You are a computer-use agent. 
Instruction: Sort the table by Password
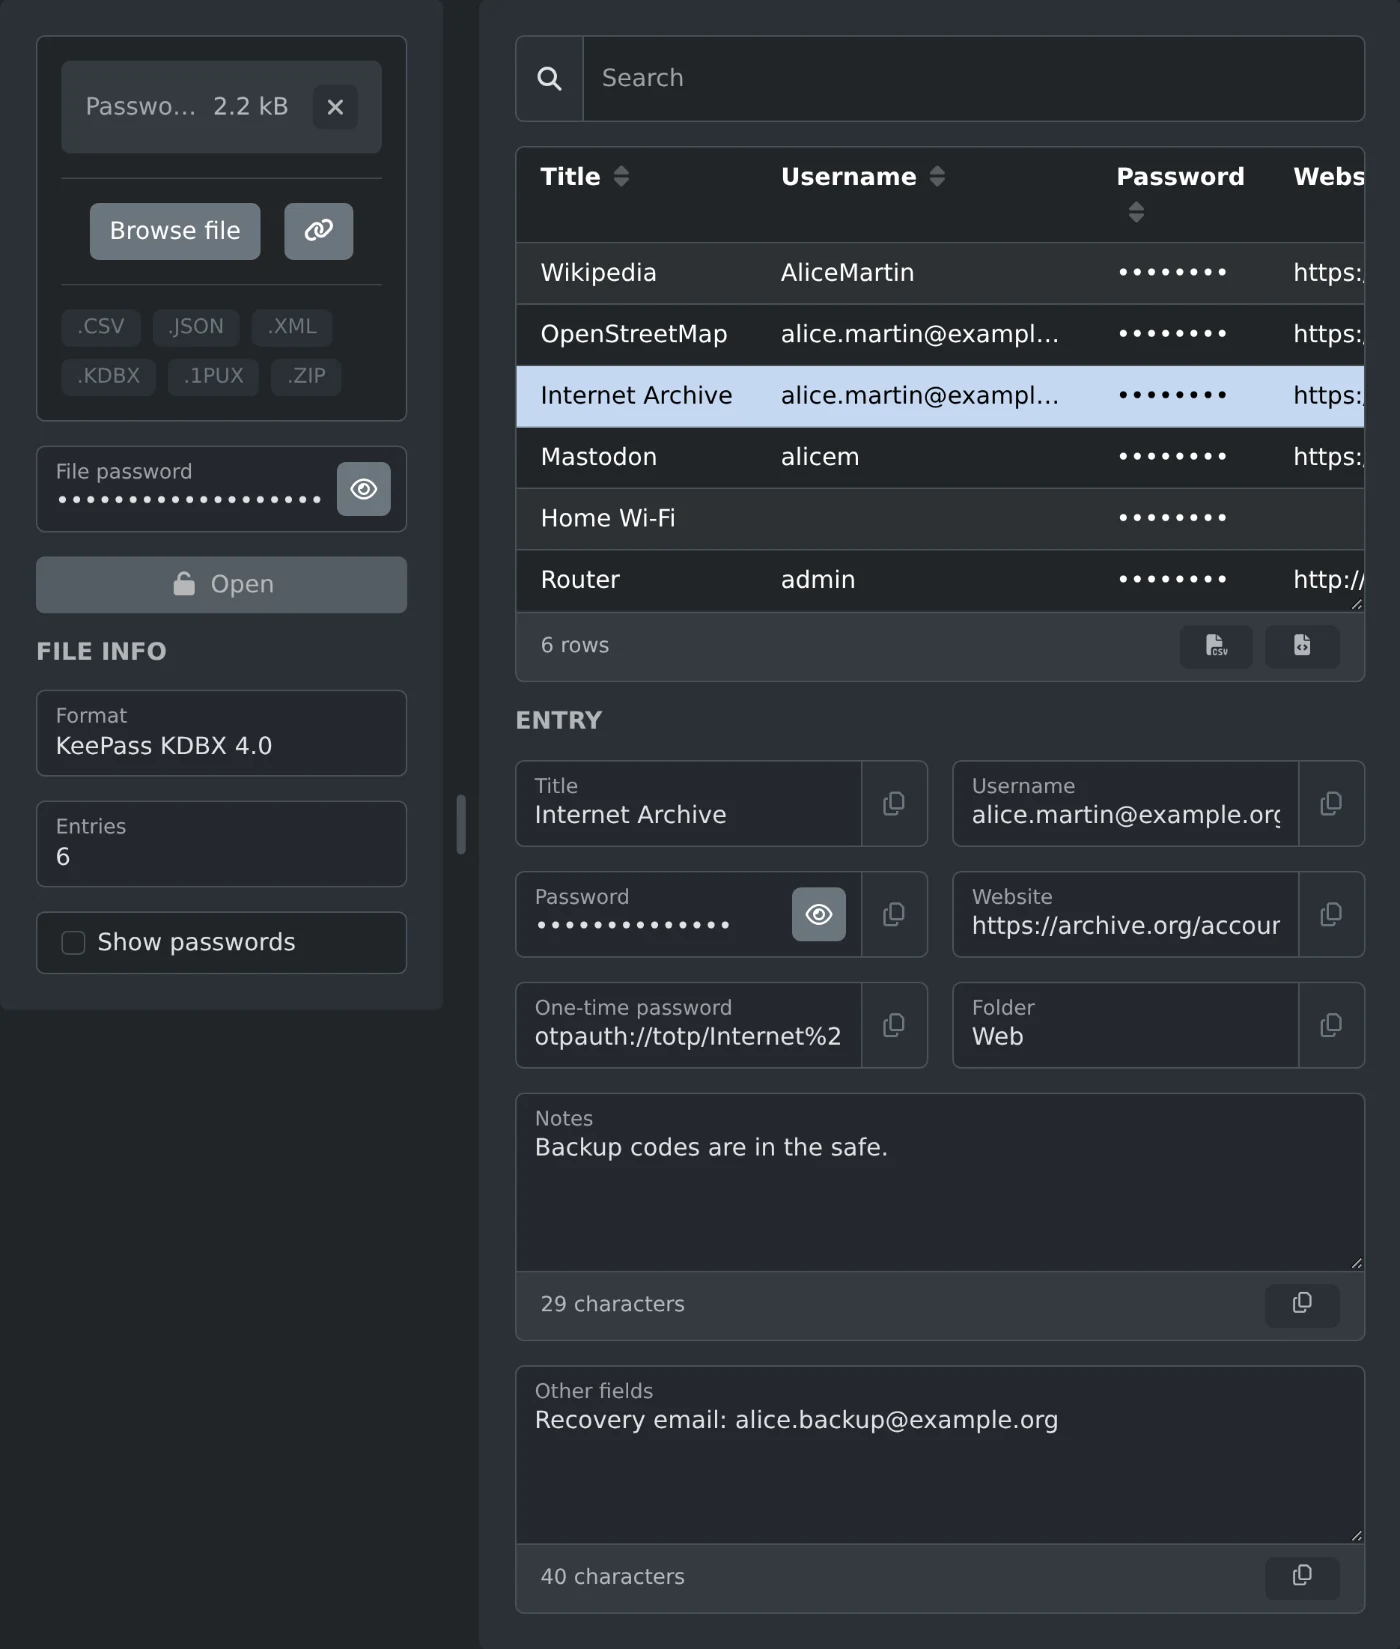point(1136,212)
